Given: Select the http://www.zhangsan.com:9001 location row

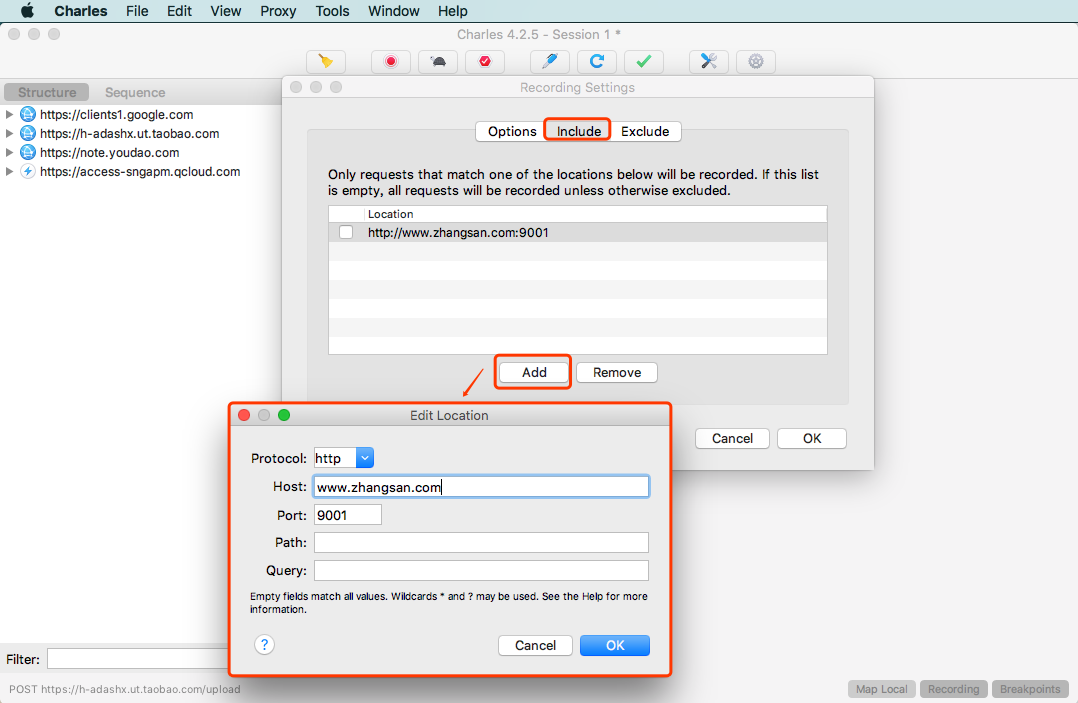Looking at the screenshot, I should point(578,232).
